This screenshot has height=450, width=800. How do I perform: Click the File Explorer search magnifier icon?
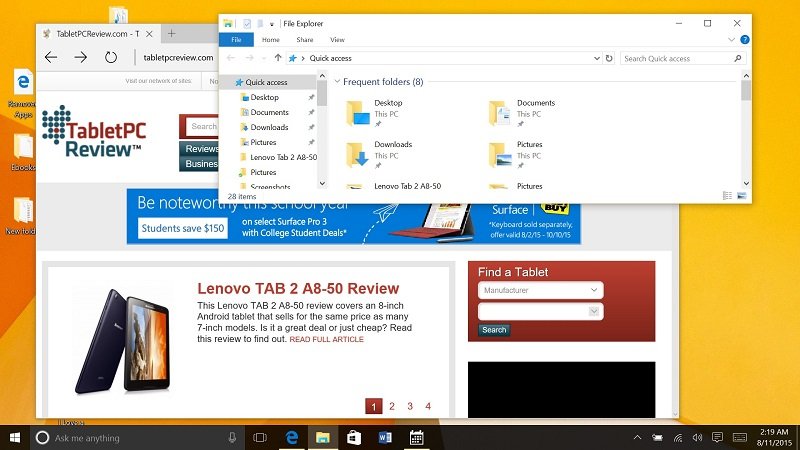click(738, 58)
